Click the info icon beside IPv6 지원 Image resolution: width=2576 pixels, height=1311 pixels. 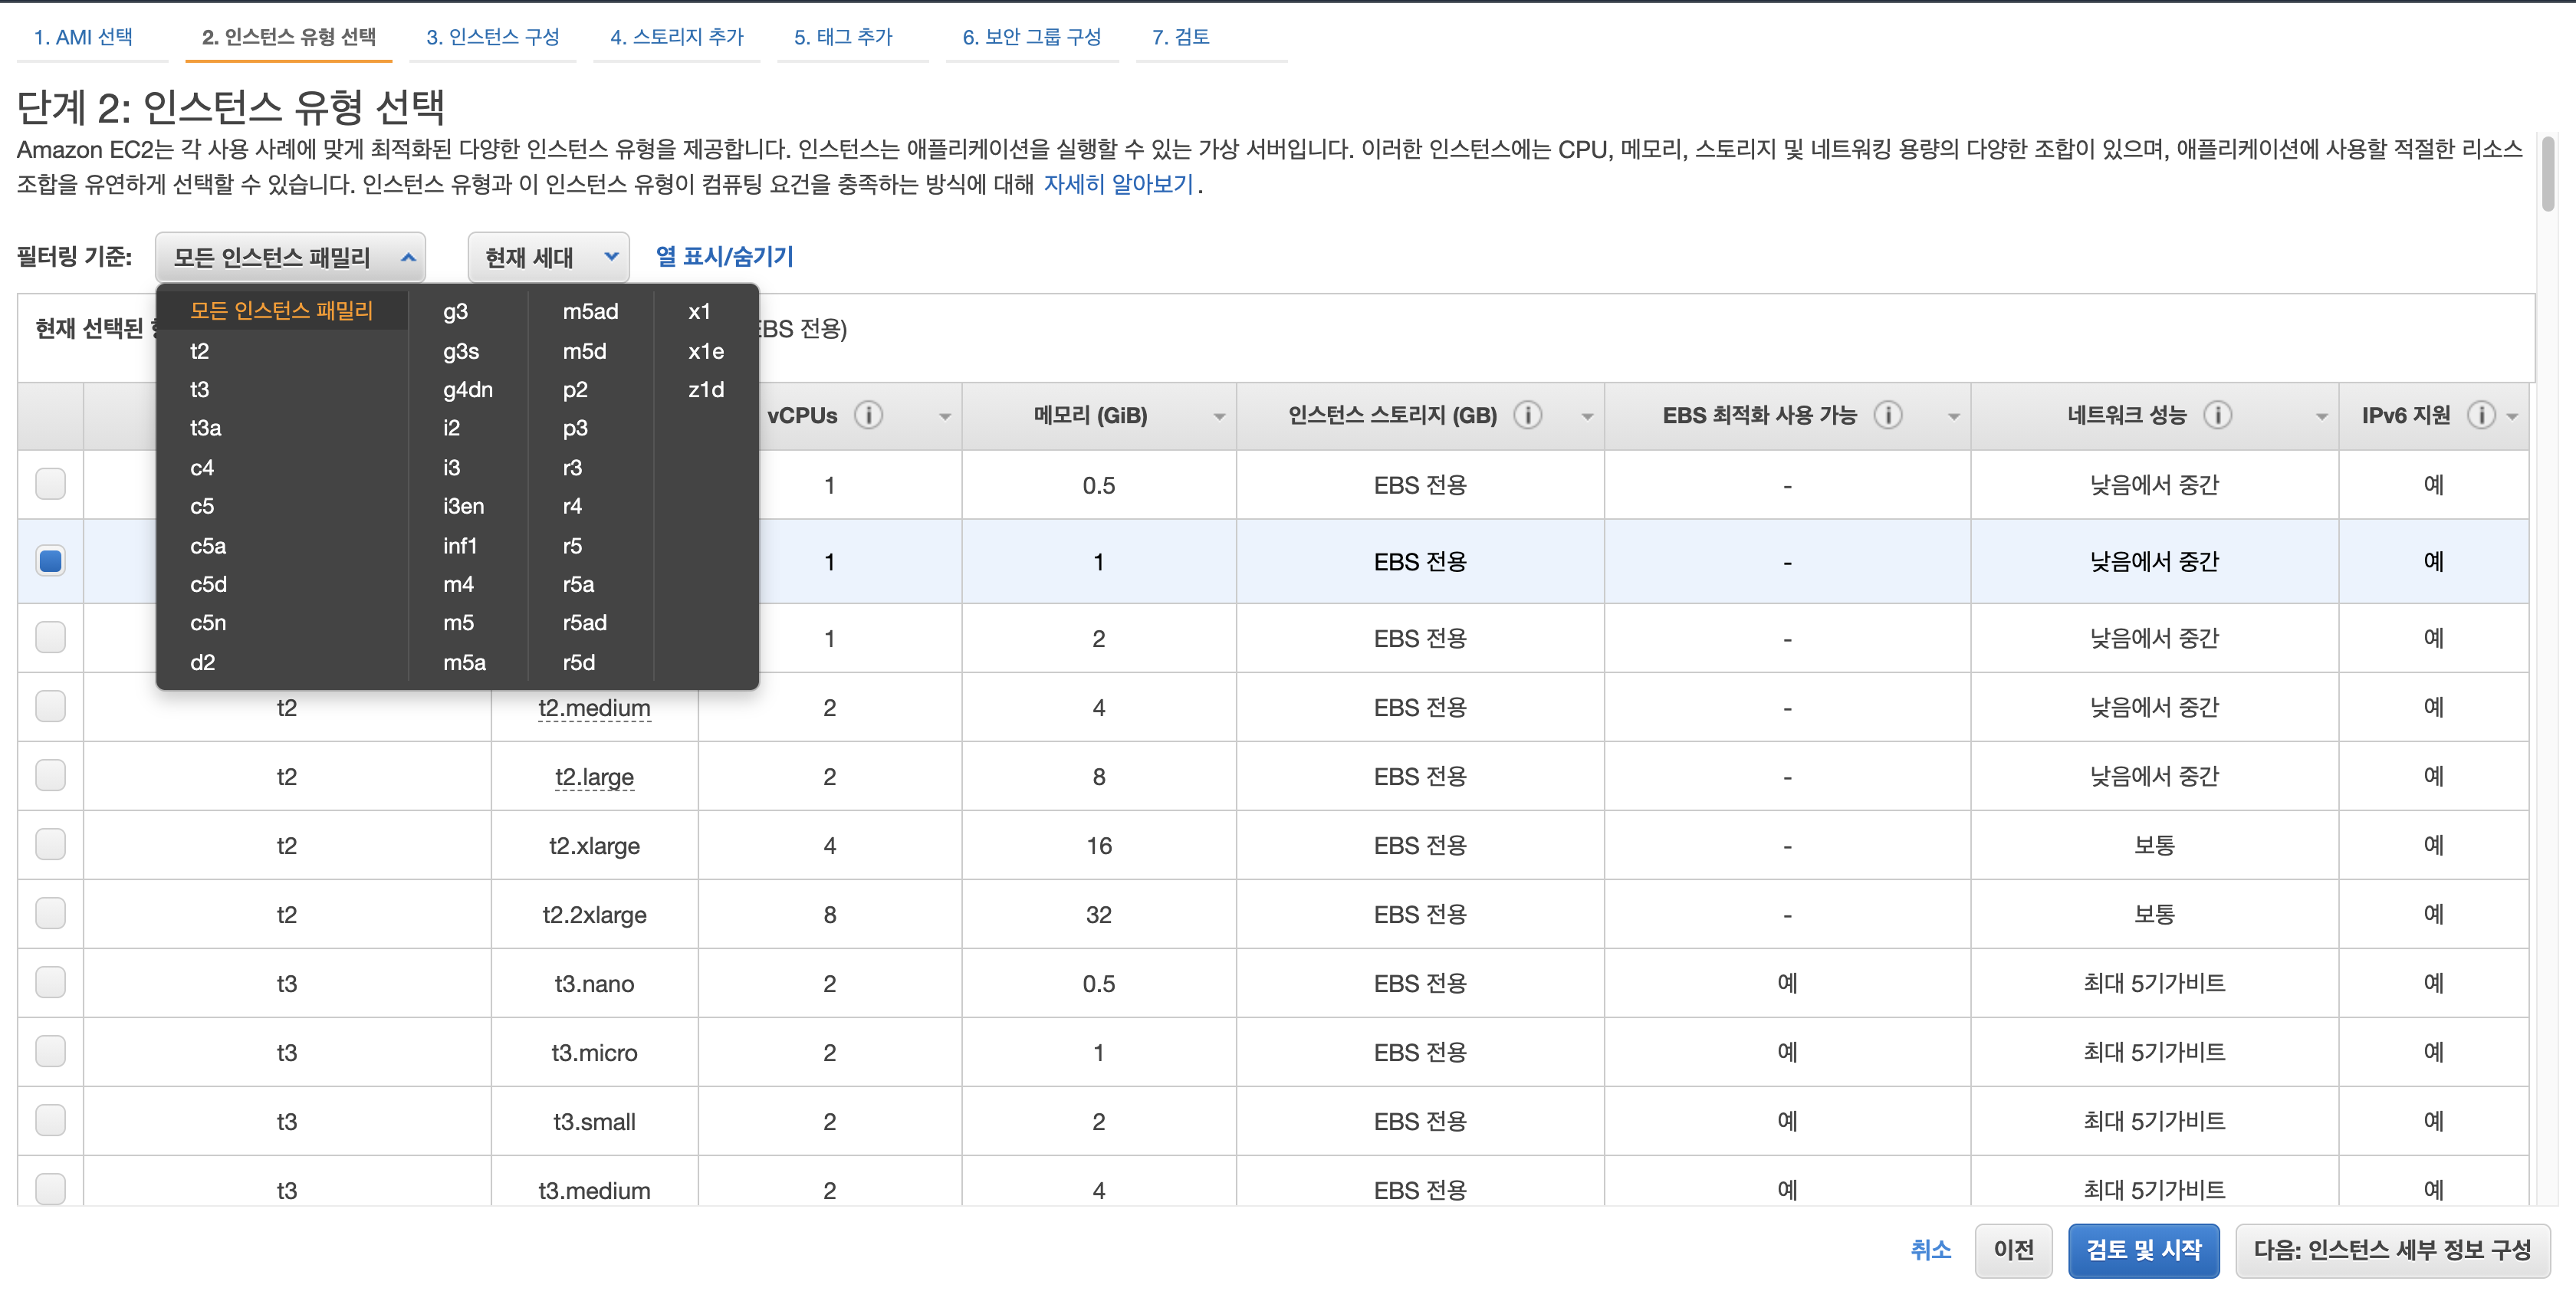pos(2480,415)
